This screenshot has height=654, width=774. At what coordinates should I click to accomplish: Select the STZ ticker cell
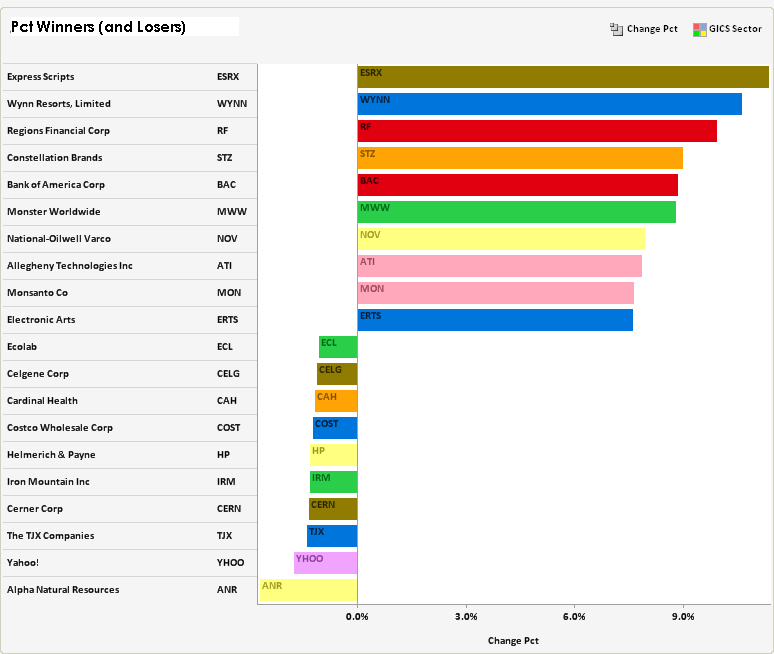click(x=225, y=158)
